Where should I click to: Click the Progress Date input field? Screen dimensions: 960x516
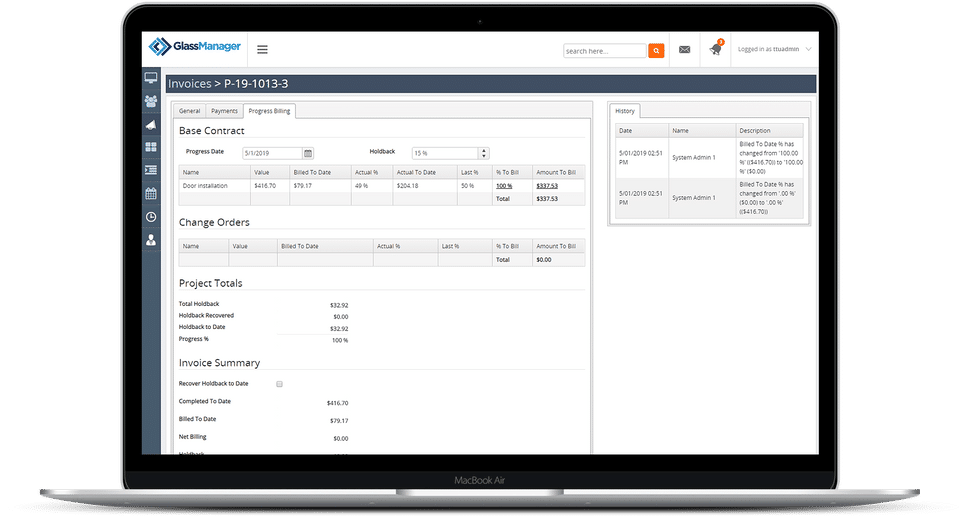coord(272,153)
